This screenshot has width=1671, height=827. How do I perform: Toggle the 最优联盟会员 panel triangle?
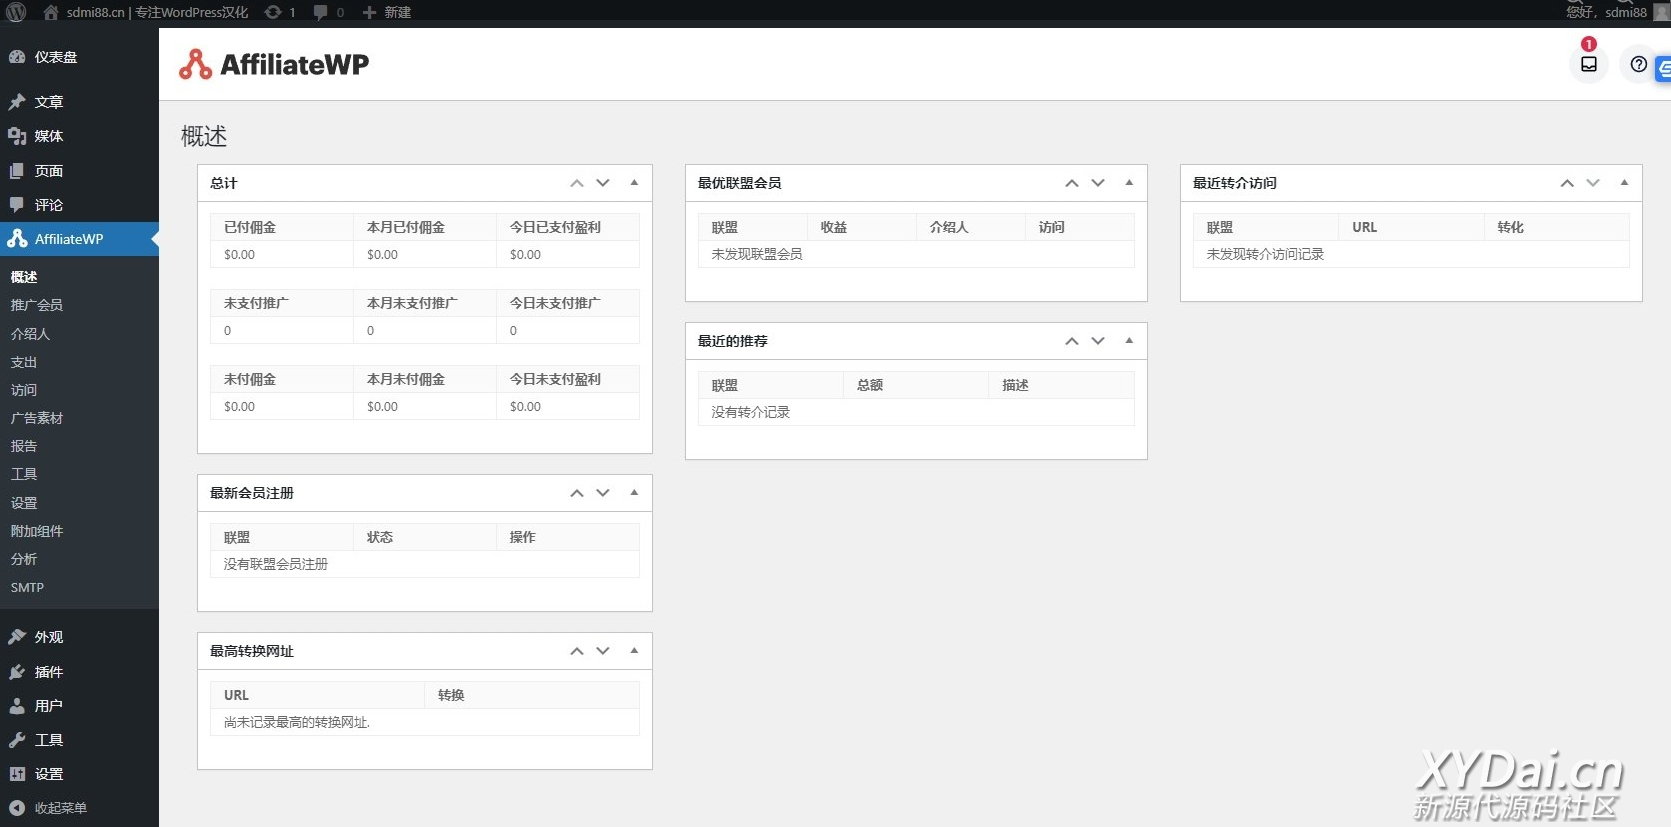[1129, 183]
